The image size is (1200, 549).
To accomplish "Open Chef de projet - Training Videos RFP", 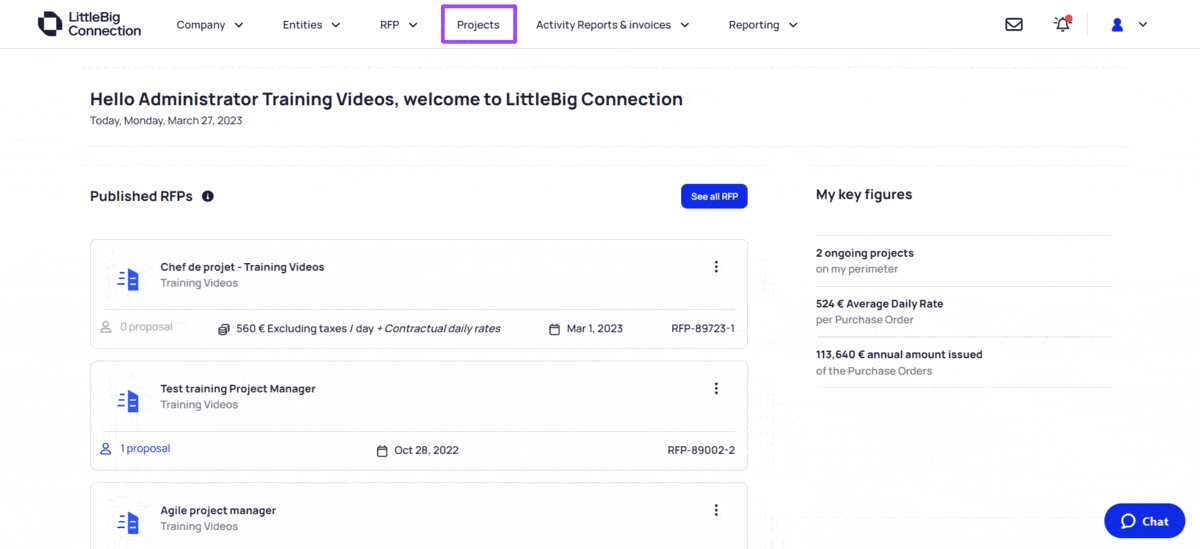I will (242, 267).
